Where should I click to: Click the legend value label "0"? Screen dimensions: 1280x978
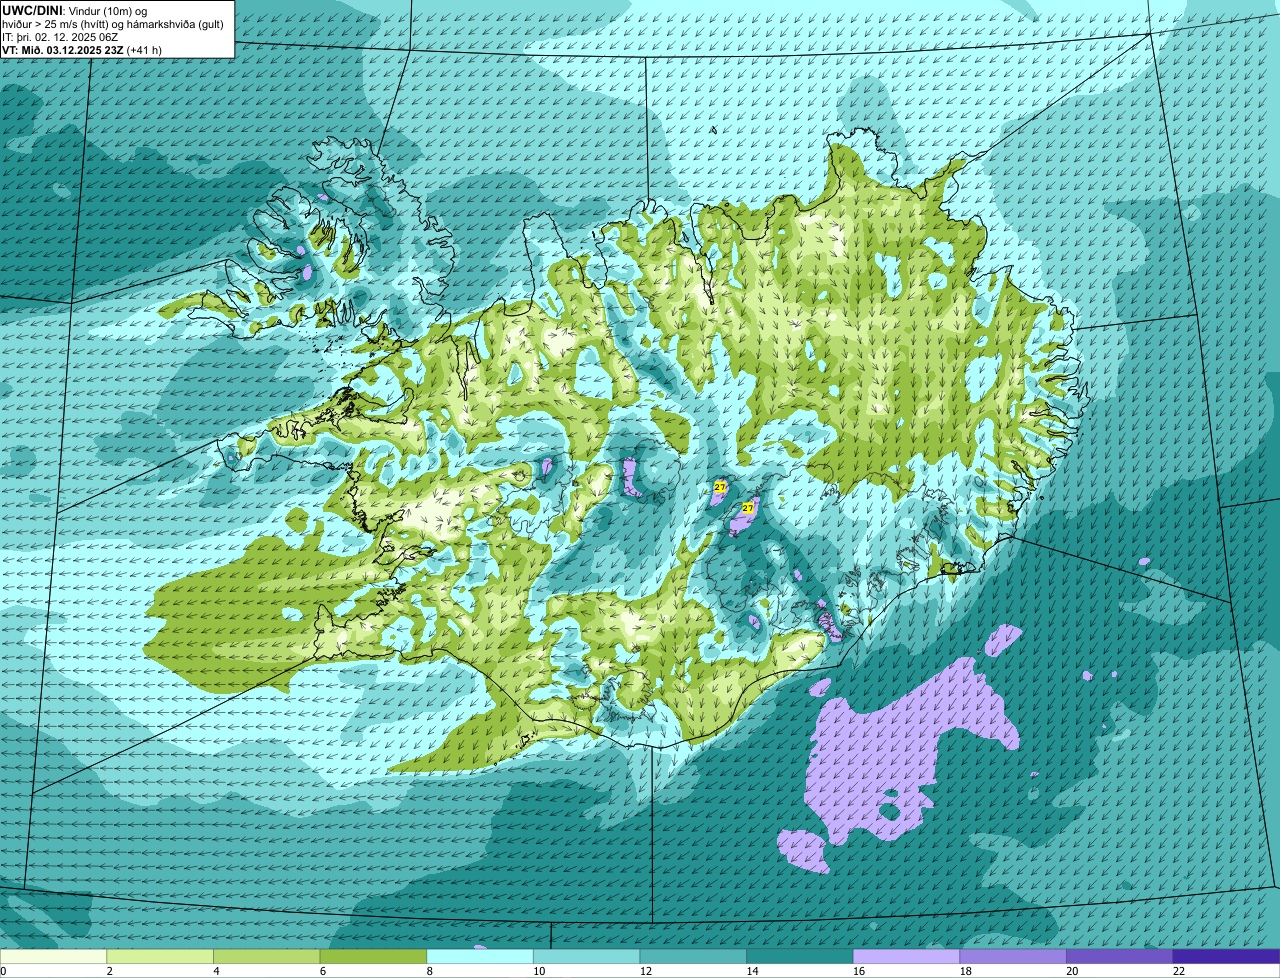pyautogui.click(x=3, y=971)
